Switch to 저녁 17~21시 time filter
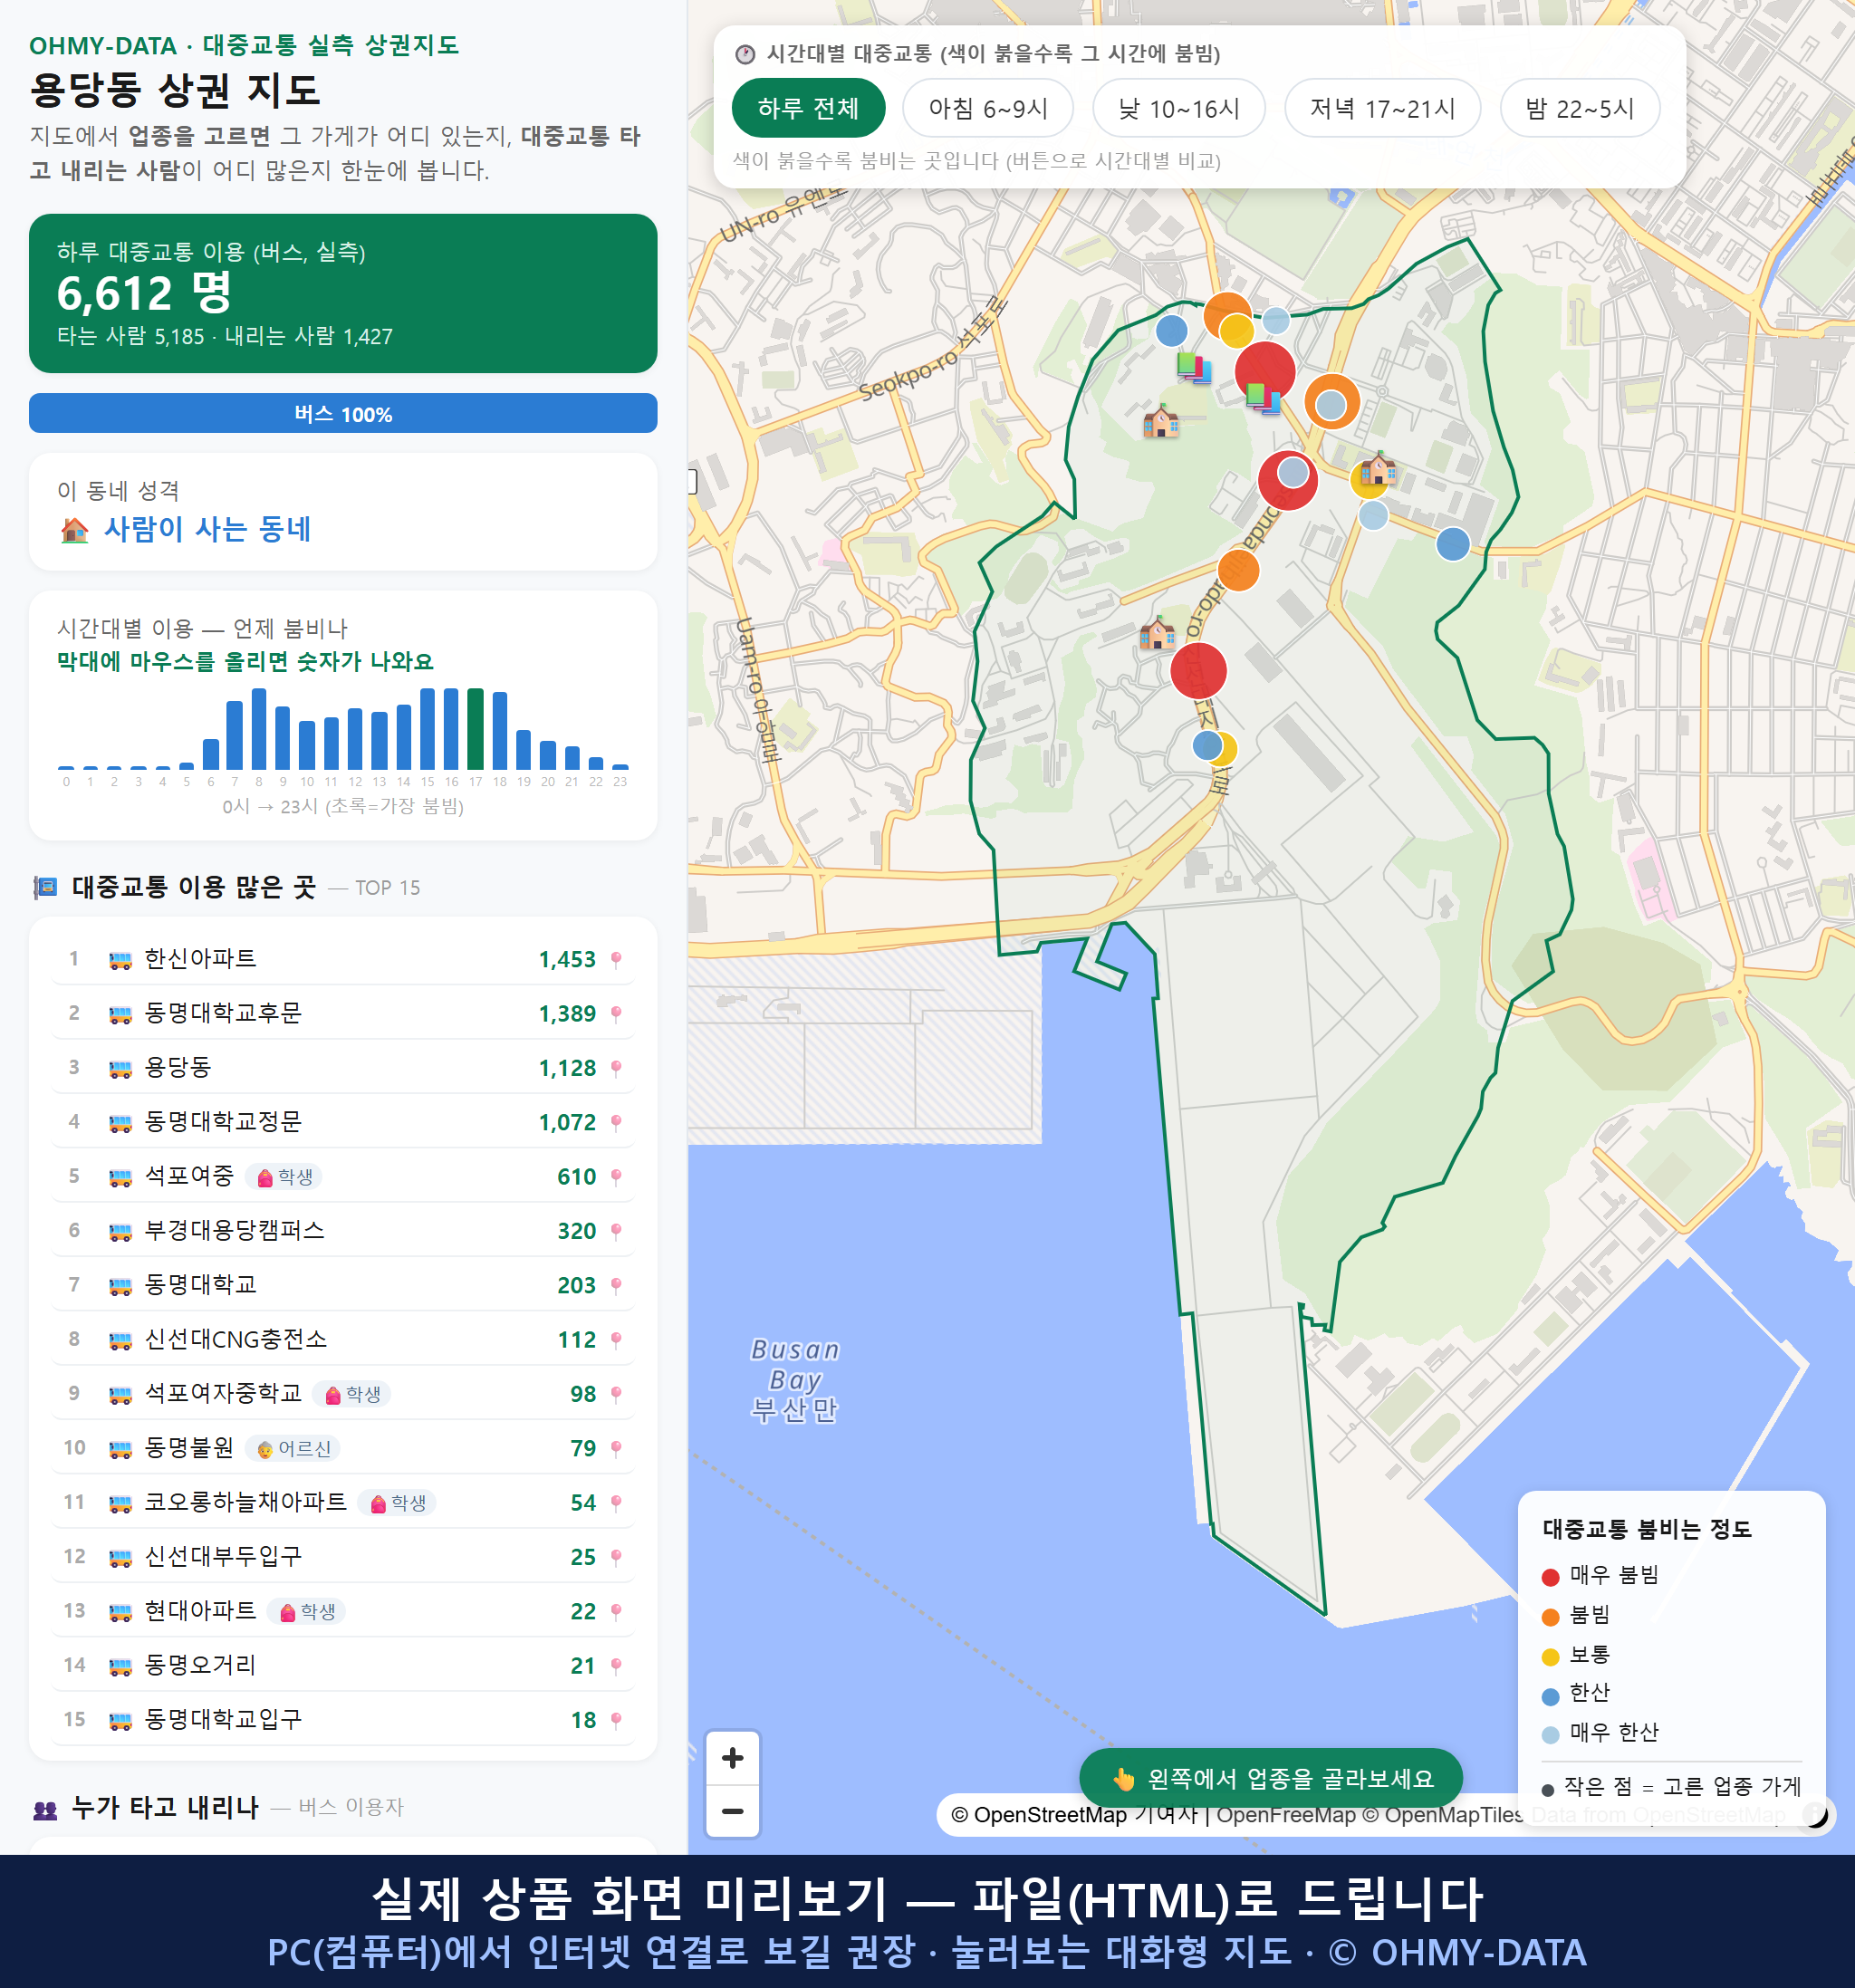This screenshot has width=1855, height=1988. (1382, 108)
